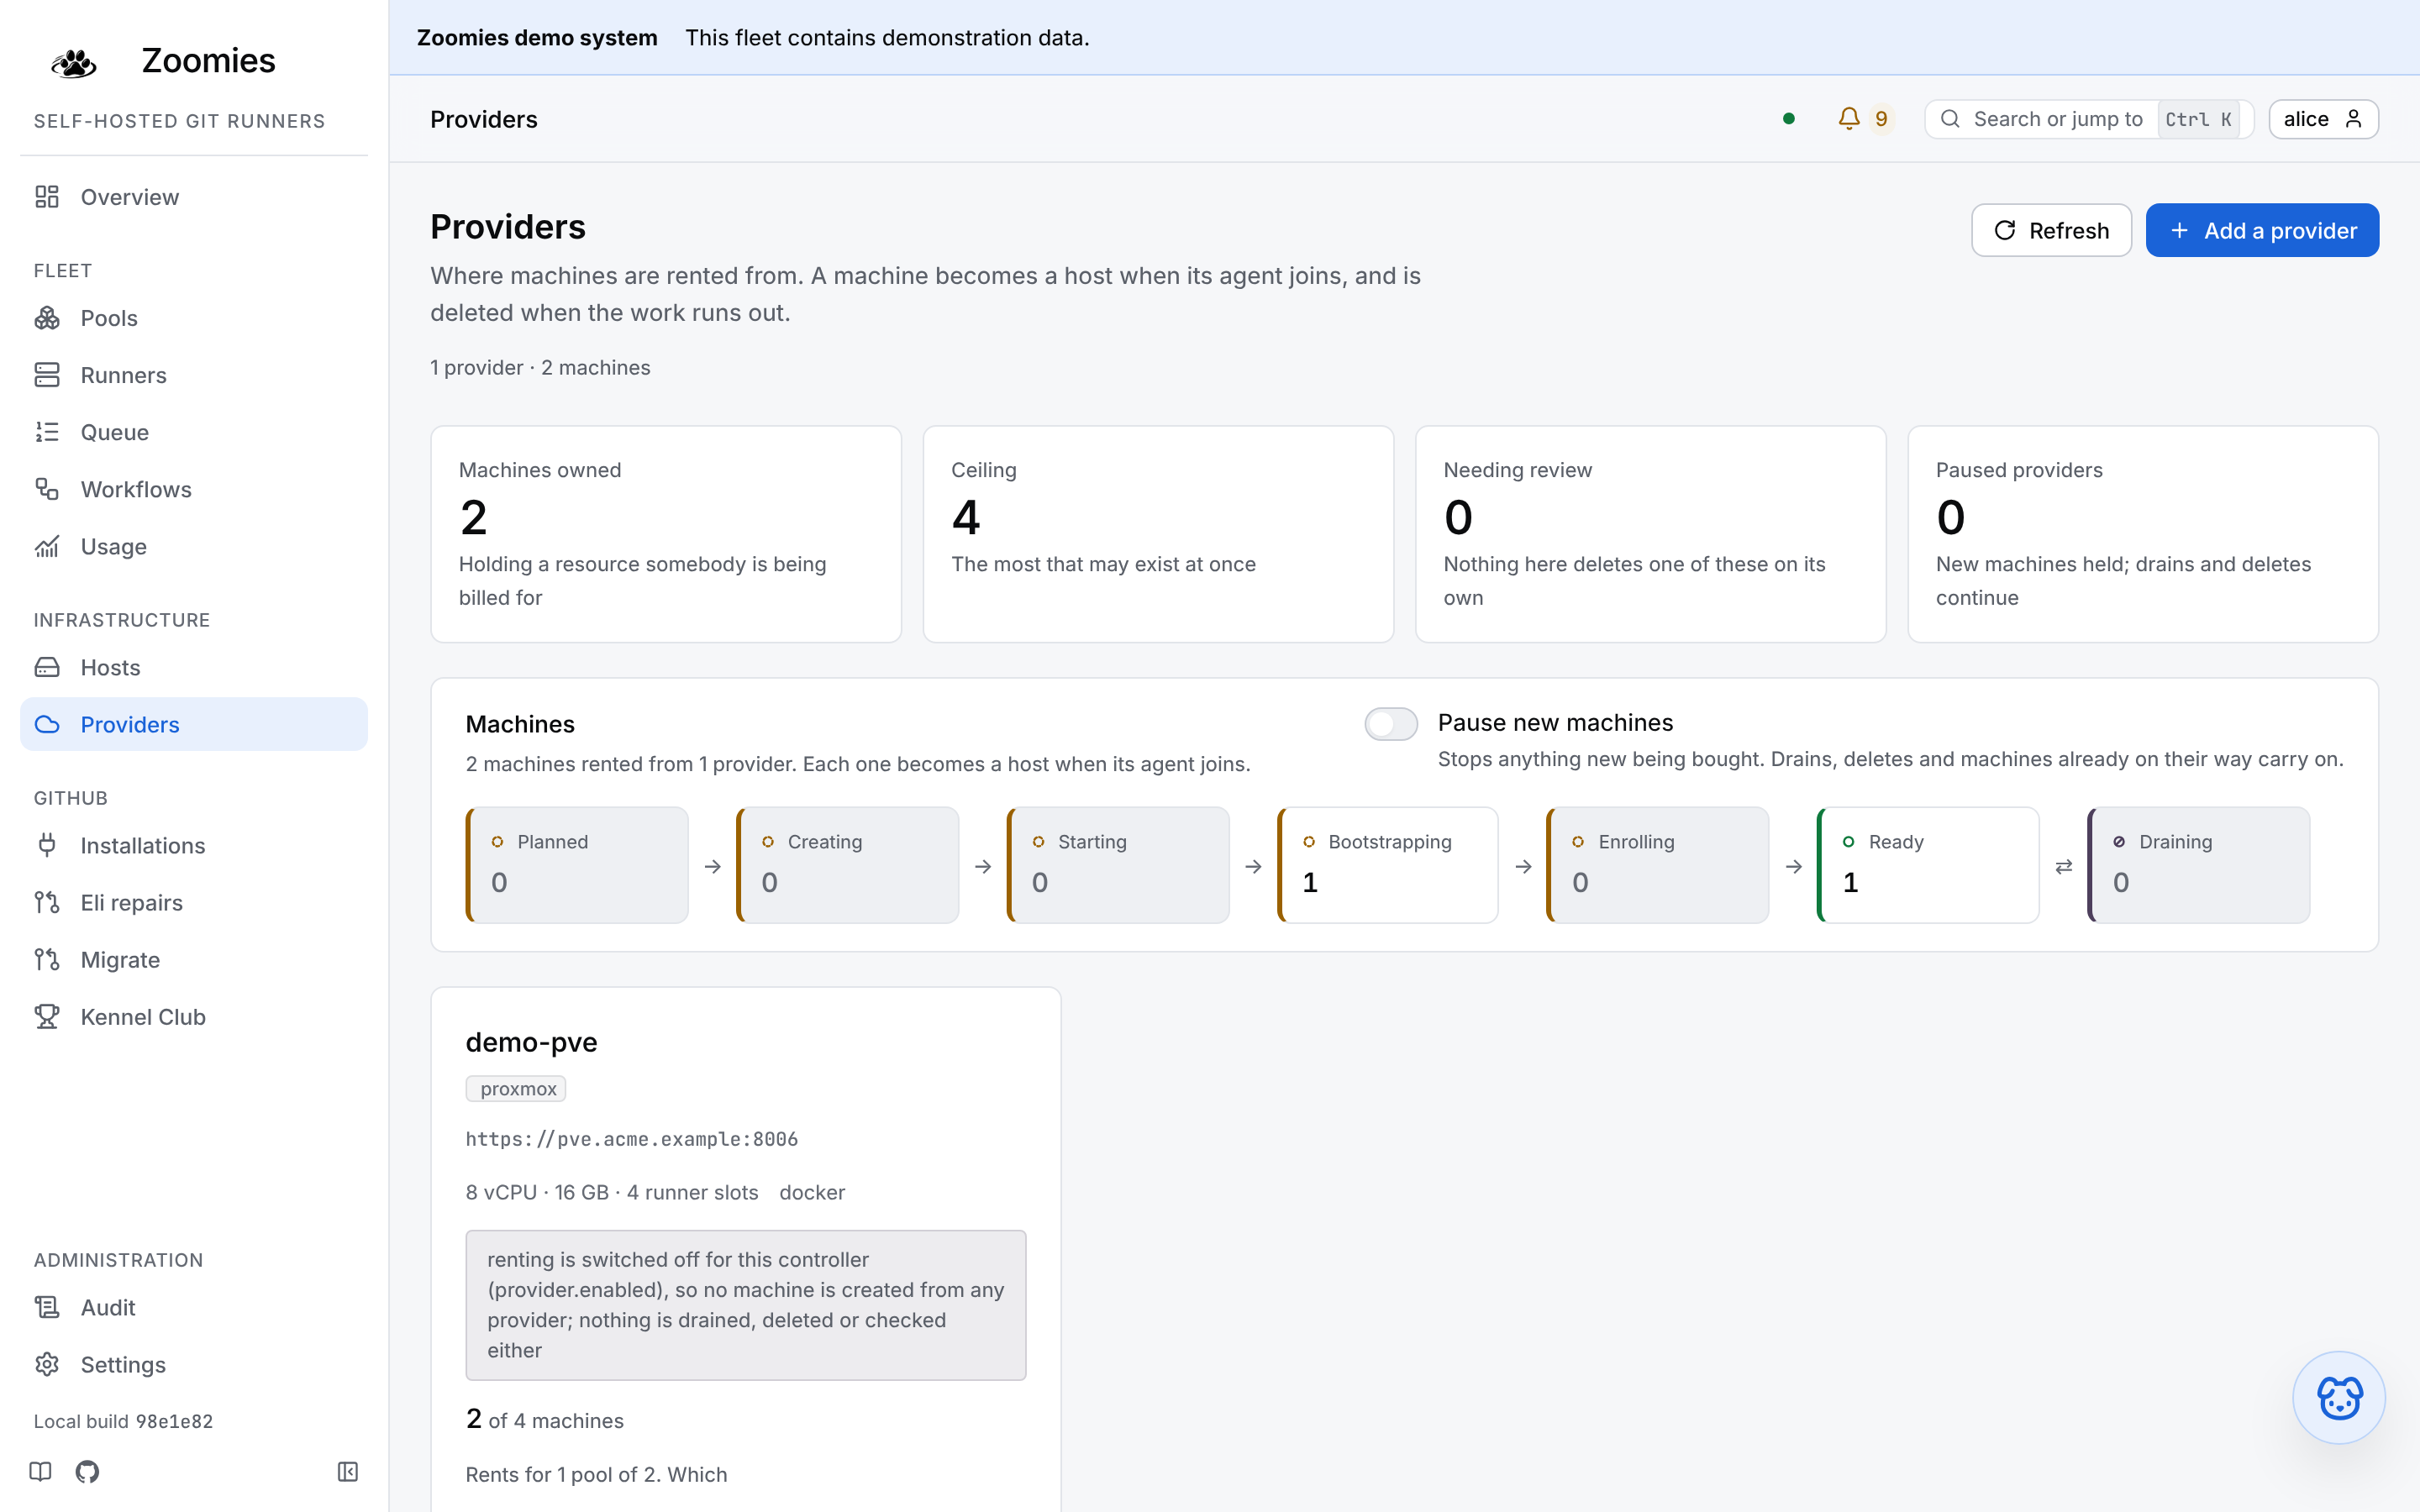Click the Local build 98e1e82 text
The height and width of the screenshot is (1512, 2420).
123,1421
